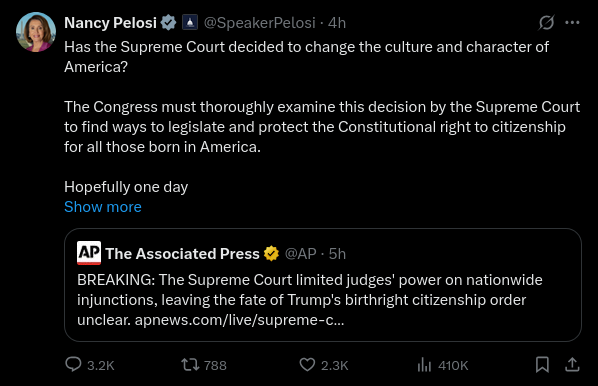Click the government affiliation badge icon
The width and height of the screenshot is (598, 386).
tap(190, 23)
